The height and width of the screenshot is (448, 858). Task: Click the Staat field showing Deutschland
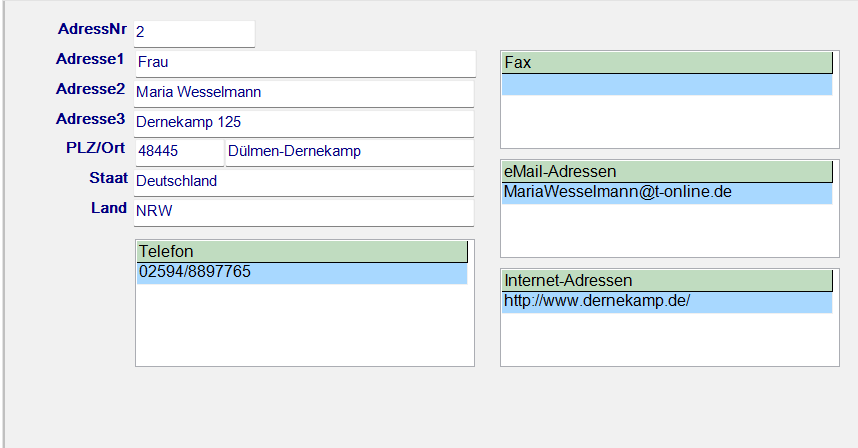(x=304, y=182)
